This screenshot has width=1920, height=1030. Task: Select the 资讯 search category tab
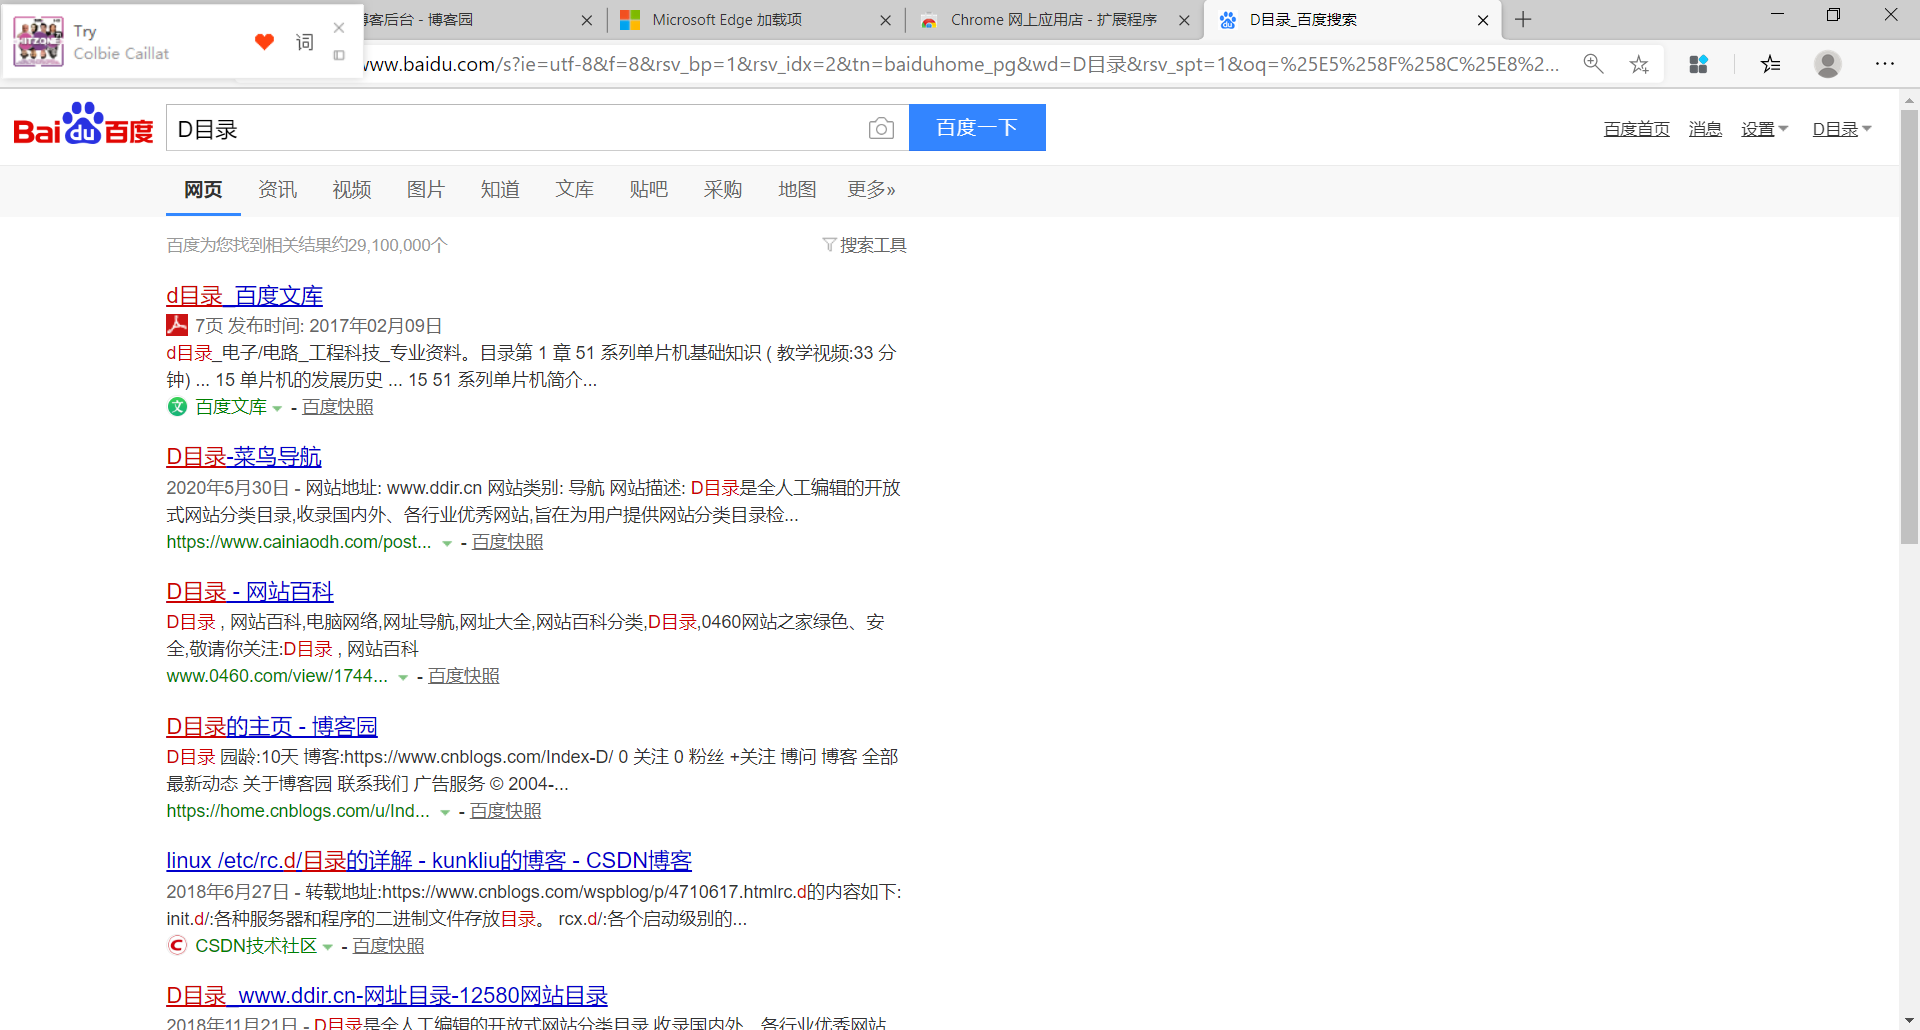pyautogui.click(x=277, y=189)
